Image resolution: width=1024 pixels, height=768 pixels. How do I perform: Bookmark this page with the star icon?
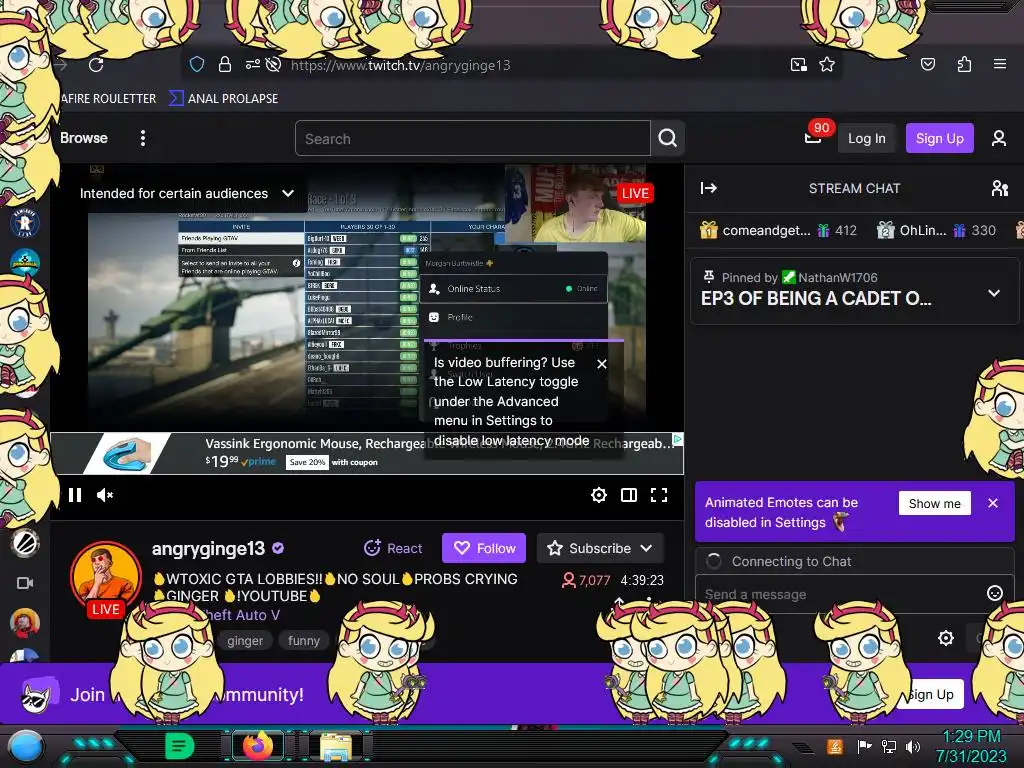(x=827, y=64)
